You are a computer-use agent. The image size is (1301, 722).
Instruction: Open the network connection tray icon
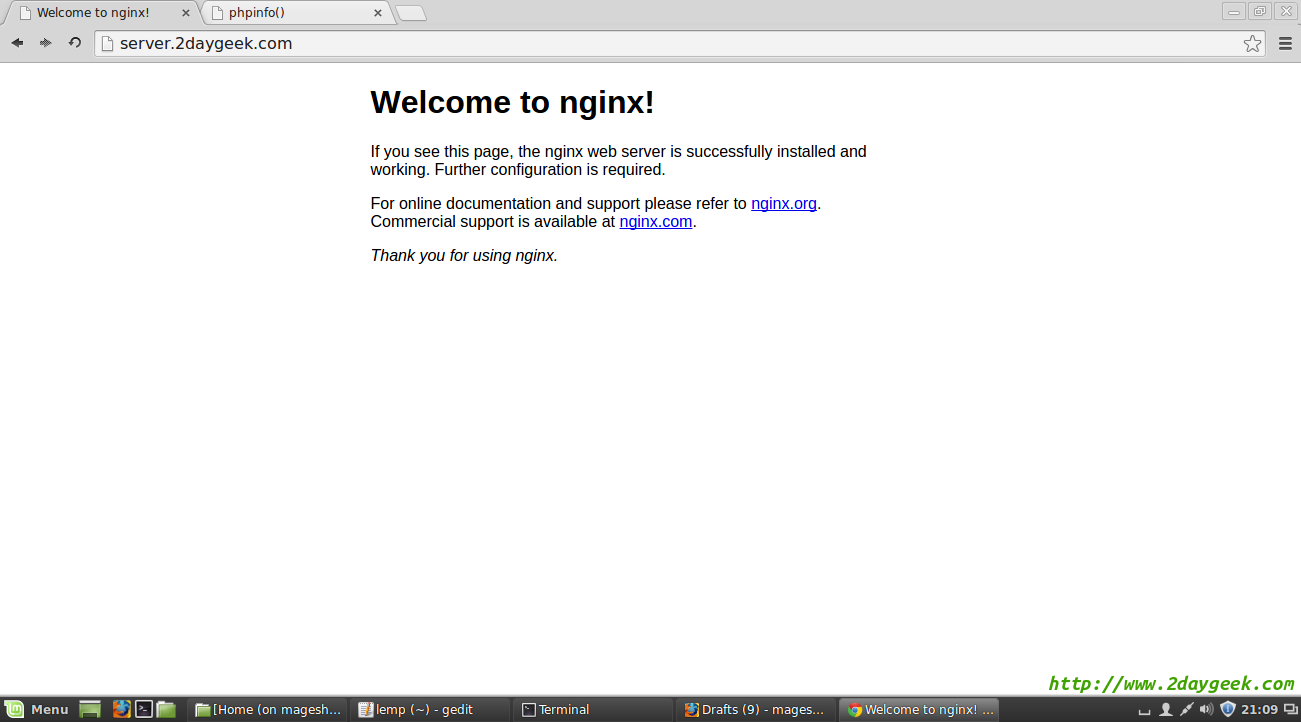[1186, 709]
